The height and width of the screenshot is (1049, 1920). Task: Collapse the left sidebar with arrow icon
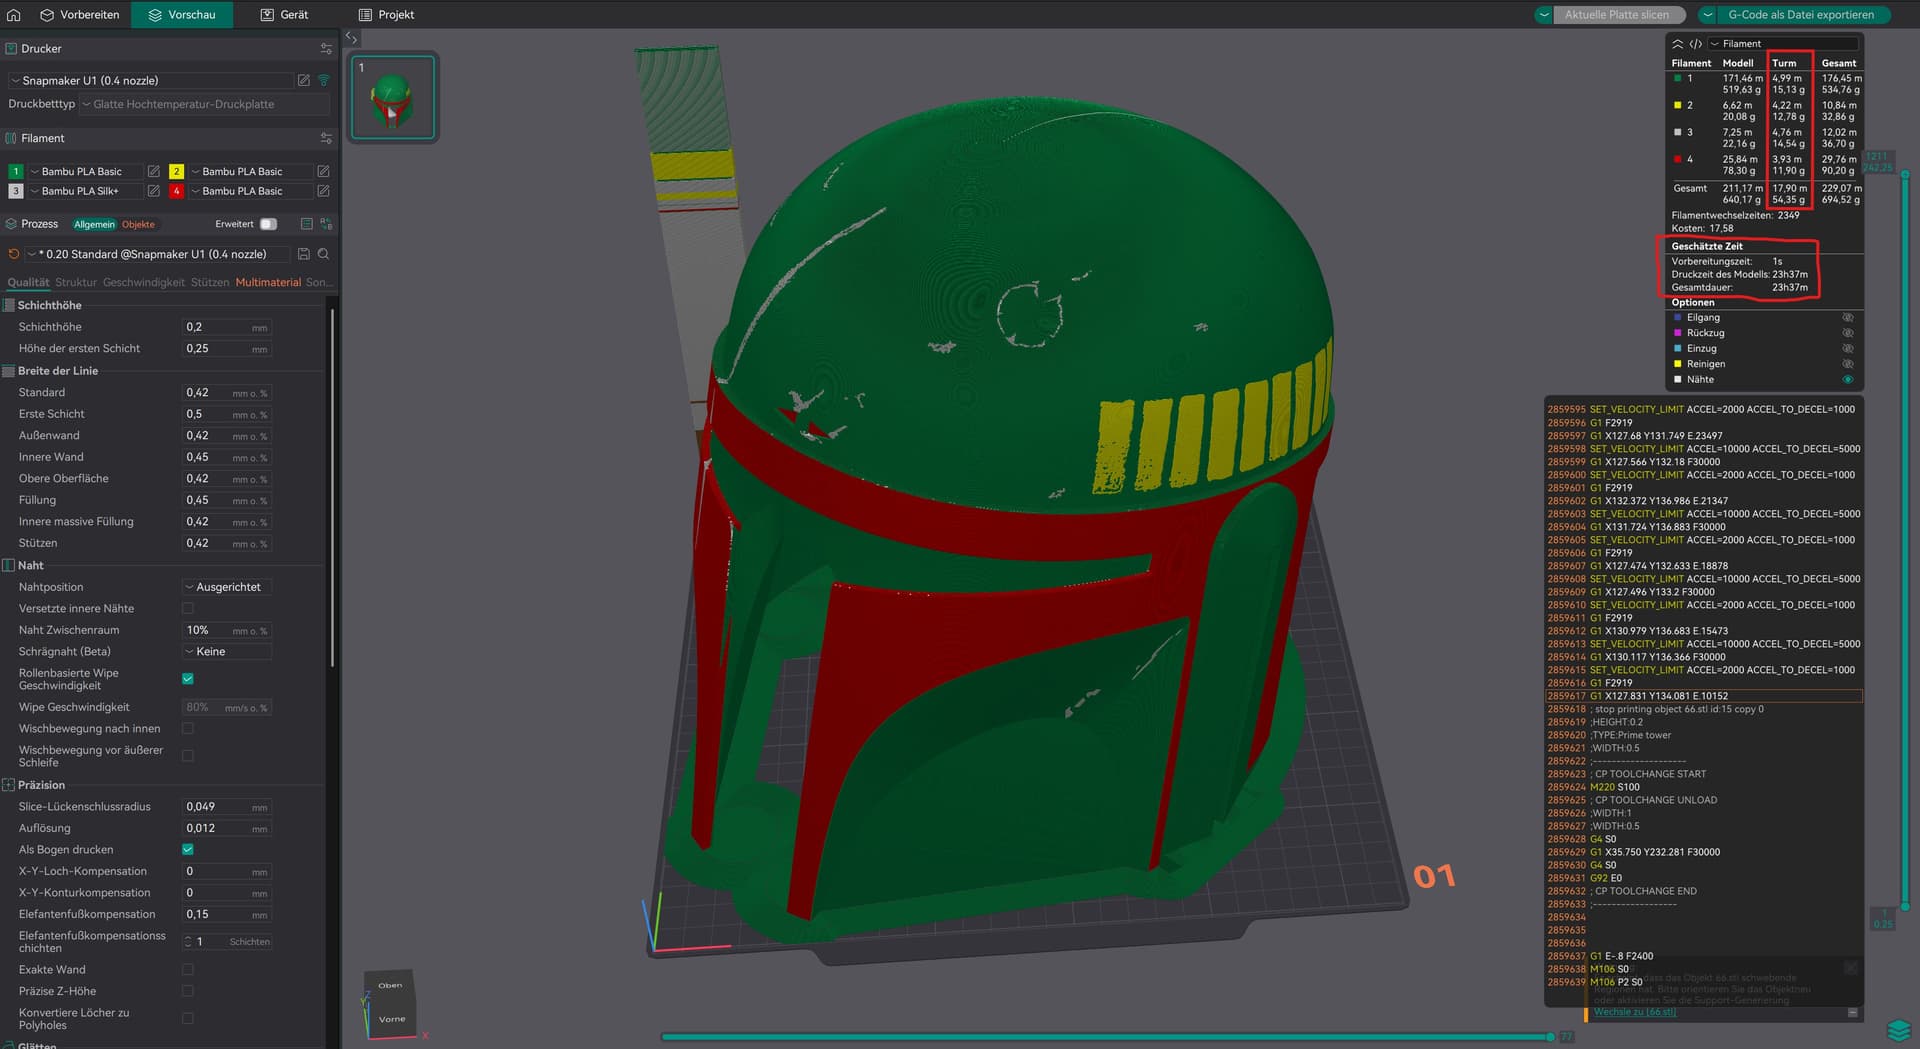[351, 38]
